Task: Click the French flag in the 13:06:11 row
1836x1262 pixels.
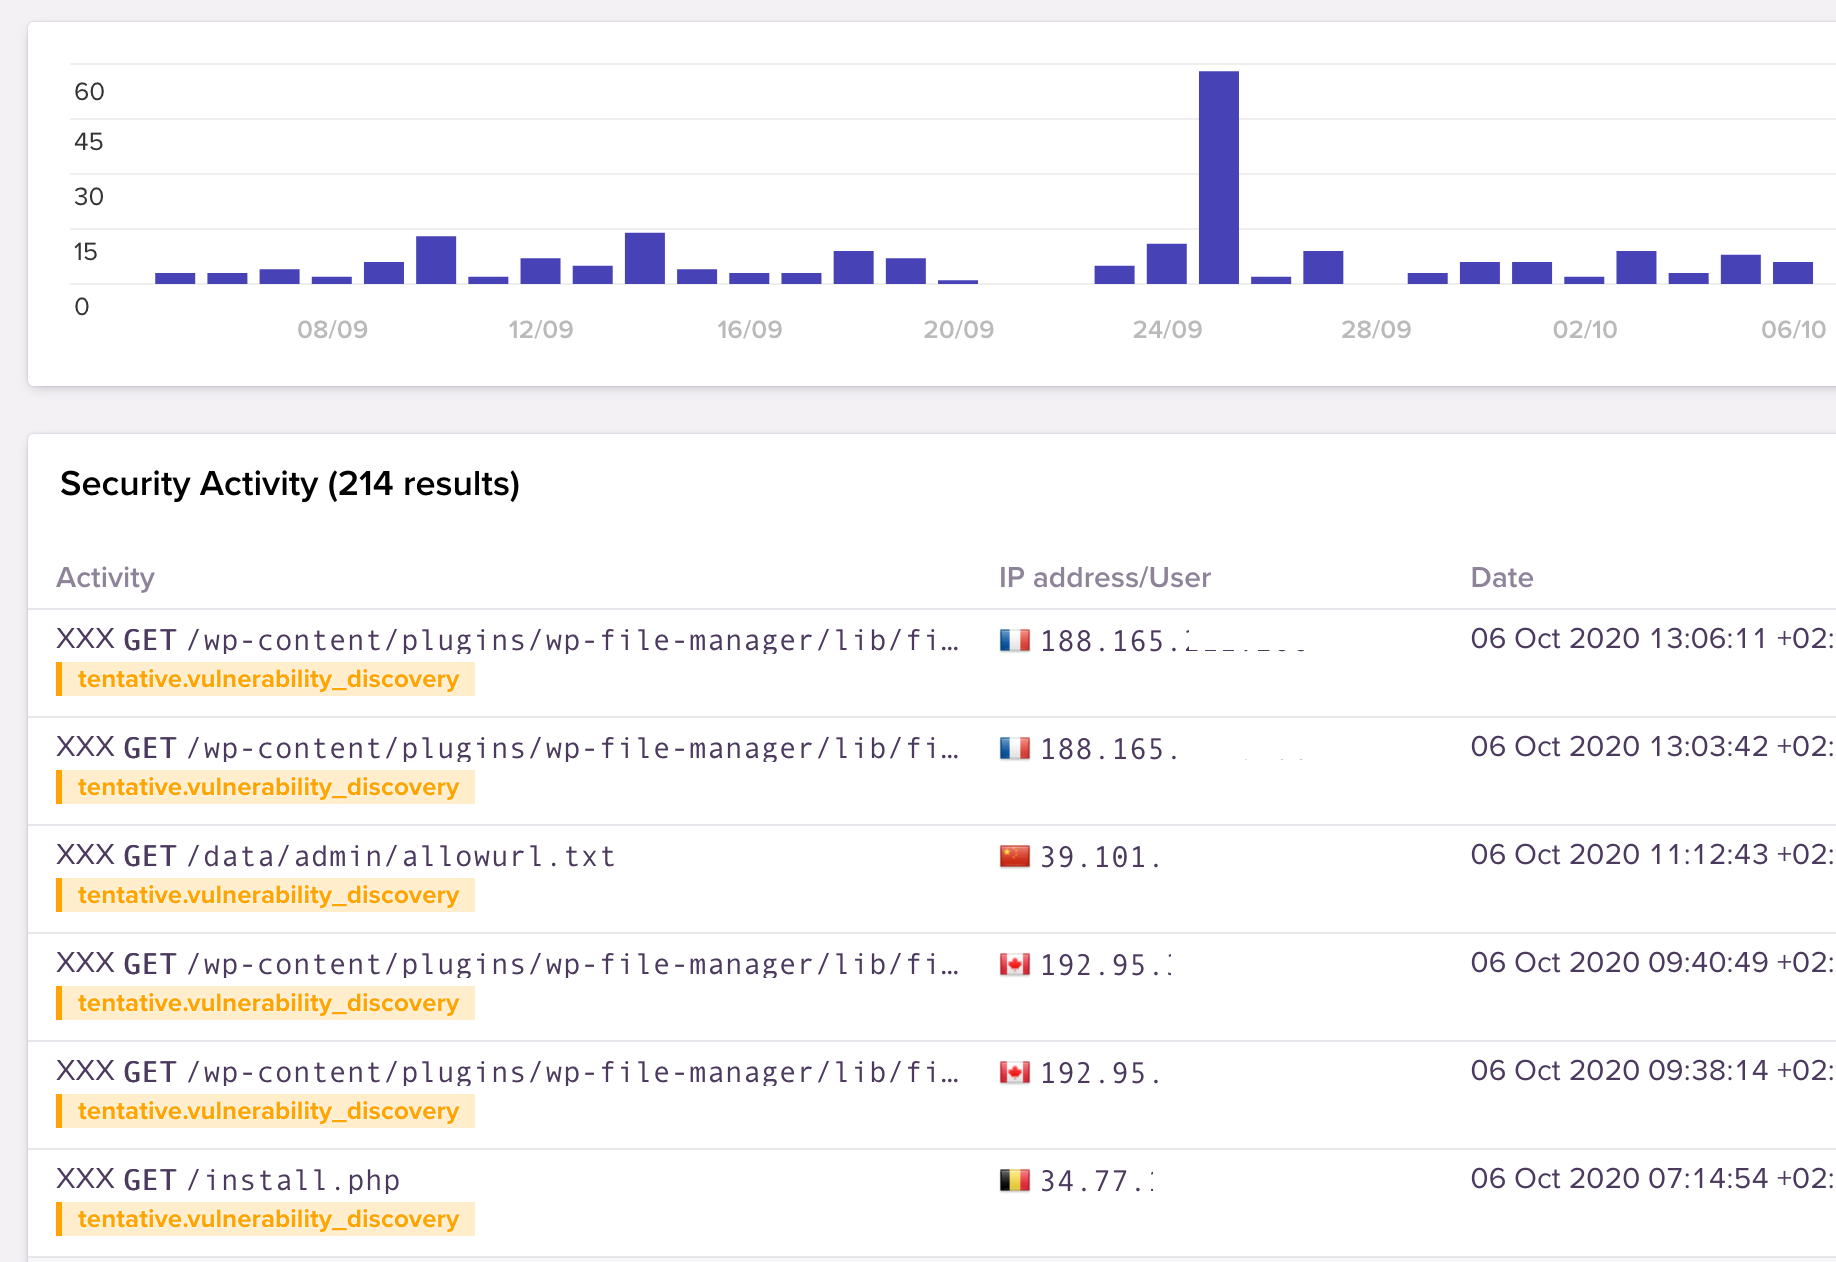Action: click(1014, 640)
